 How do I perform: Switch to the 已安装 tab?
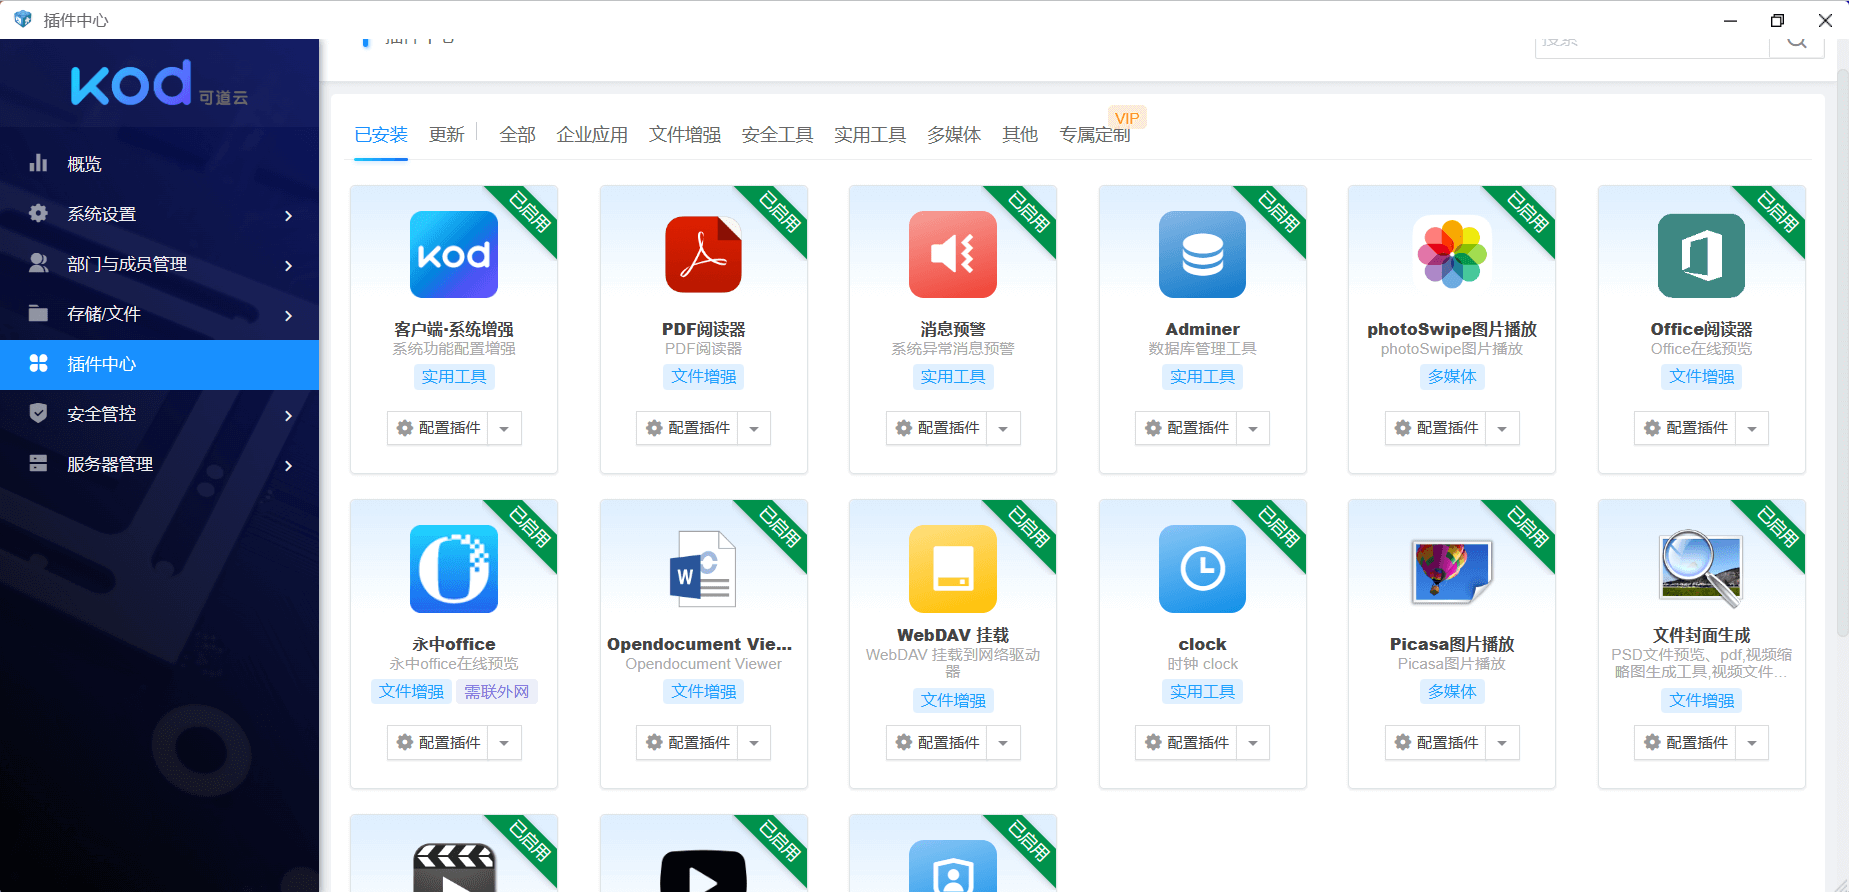381,134
